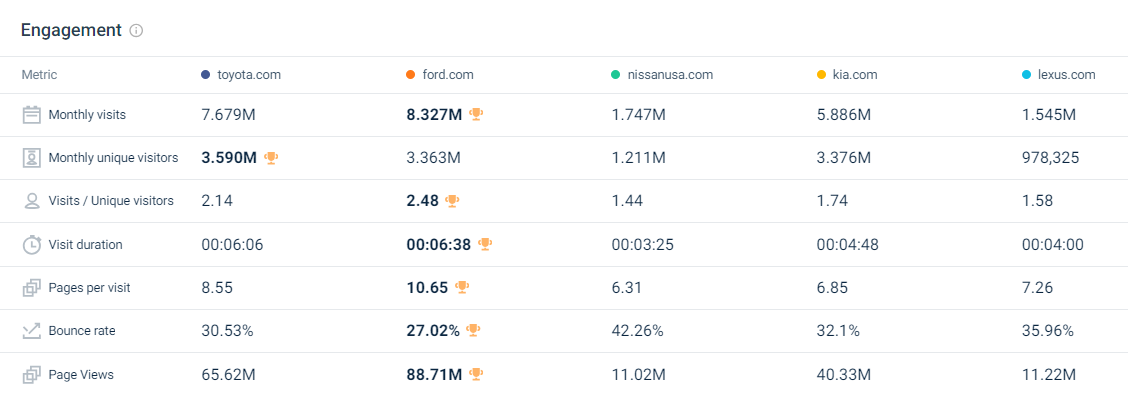The height and width of the screenshot is (418, 1128).
Task: Click the Engagement section title
Action: click(71, 30)
